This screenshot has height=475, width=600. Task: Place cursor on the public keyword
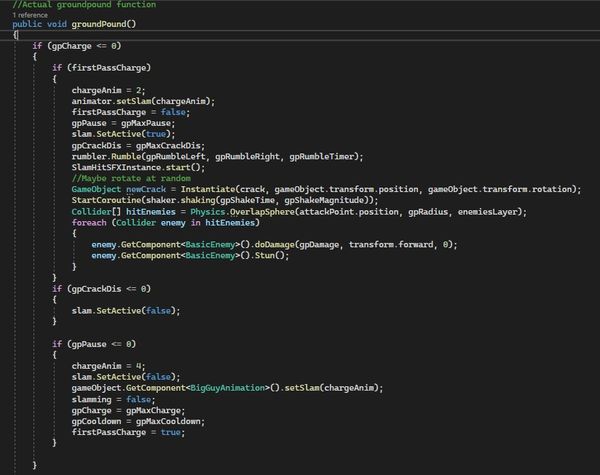click(x=27, y=24)
